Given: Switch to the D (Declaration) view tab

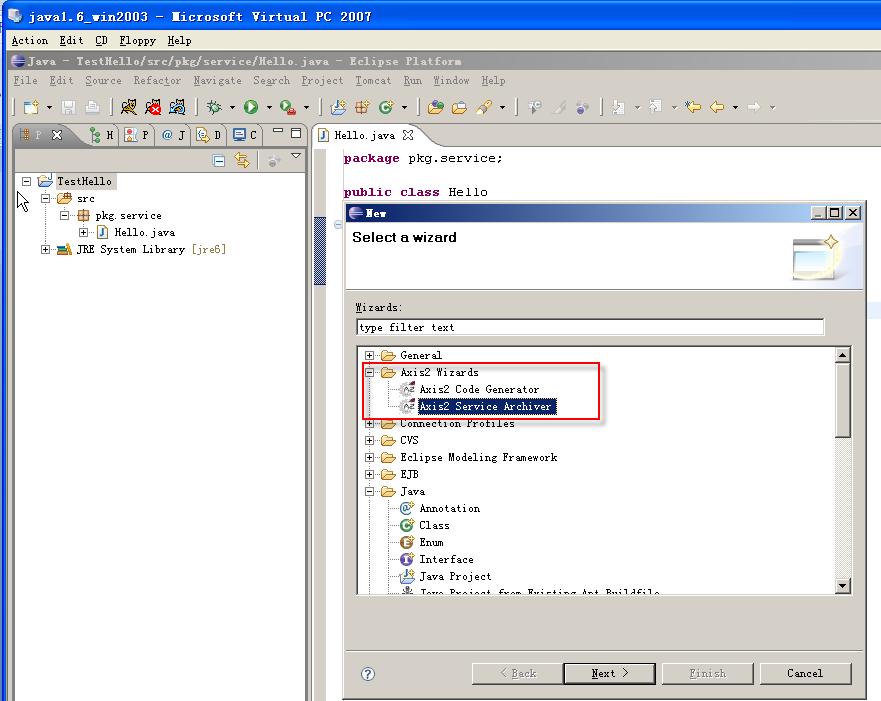Looking at the screenshot, I should 208,135.
